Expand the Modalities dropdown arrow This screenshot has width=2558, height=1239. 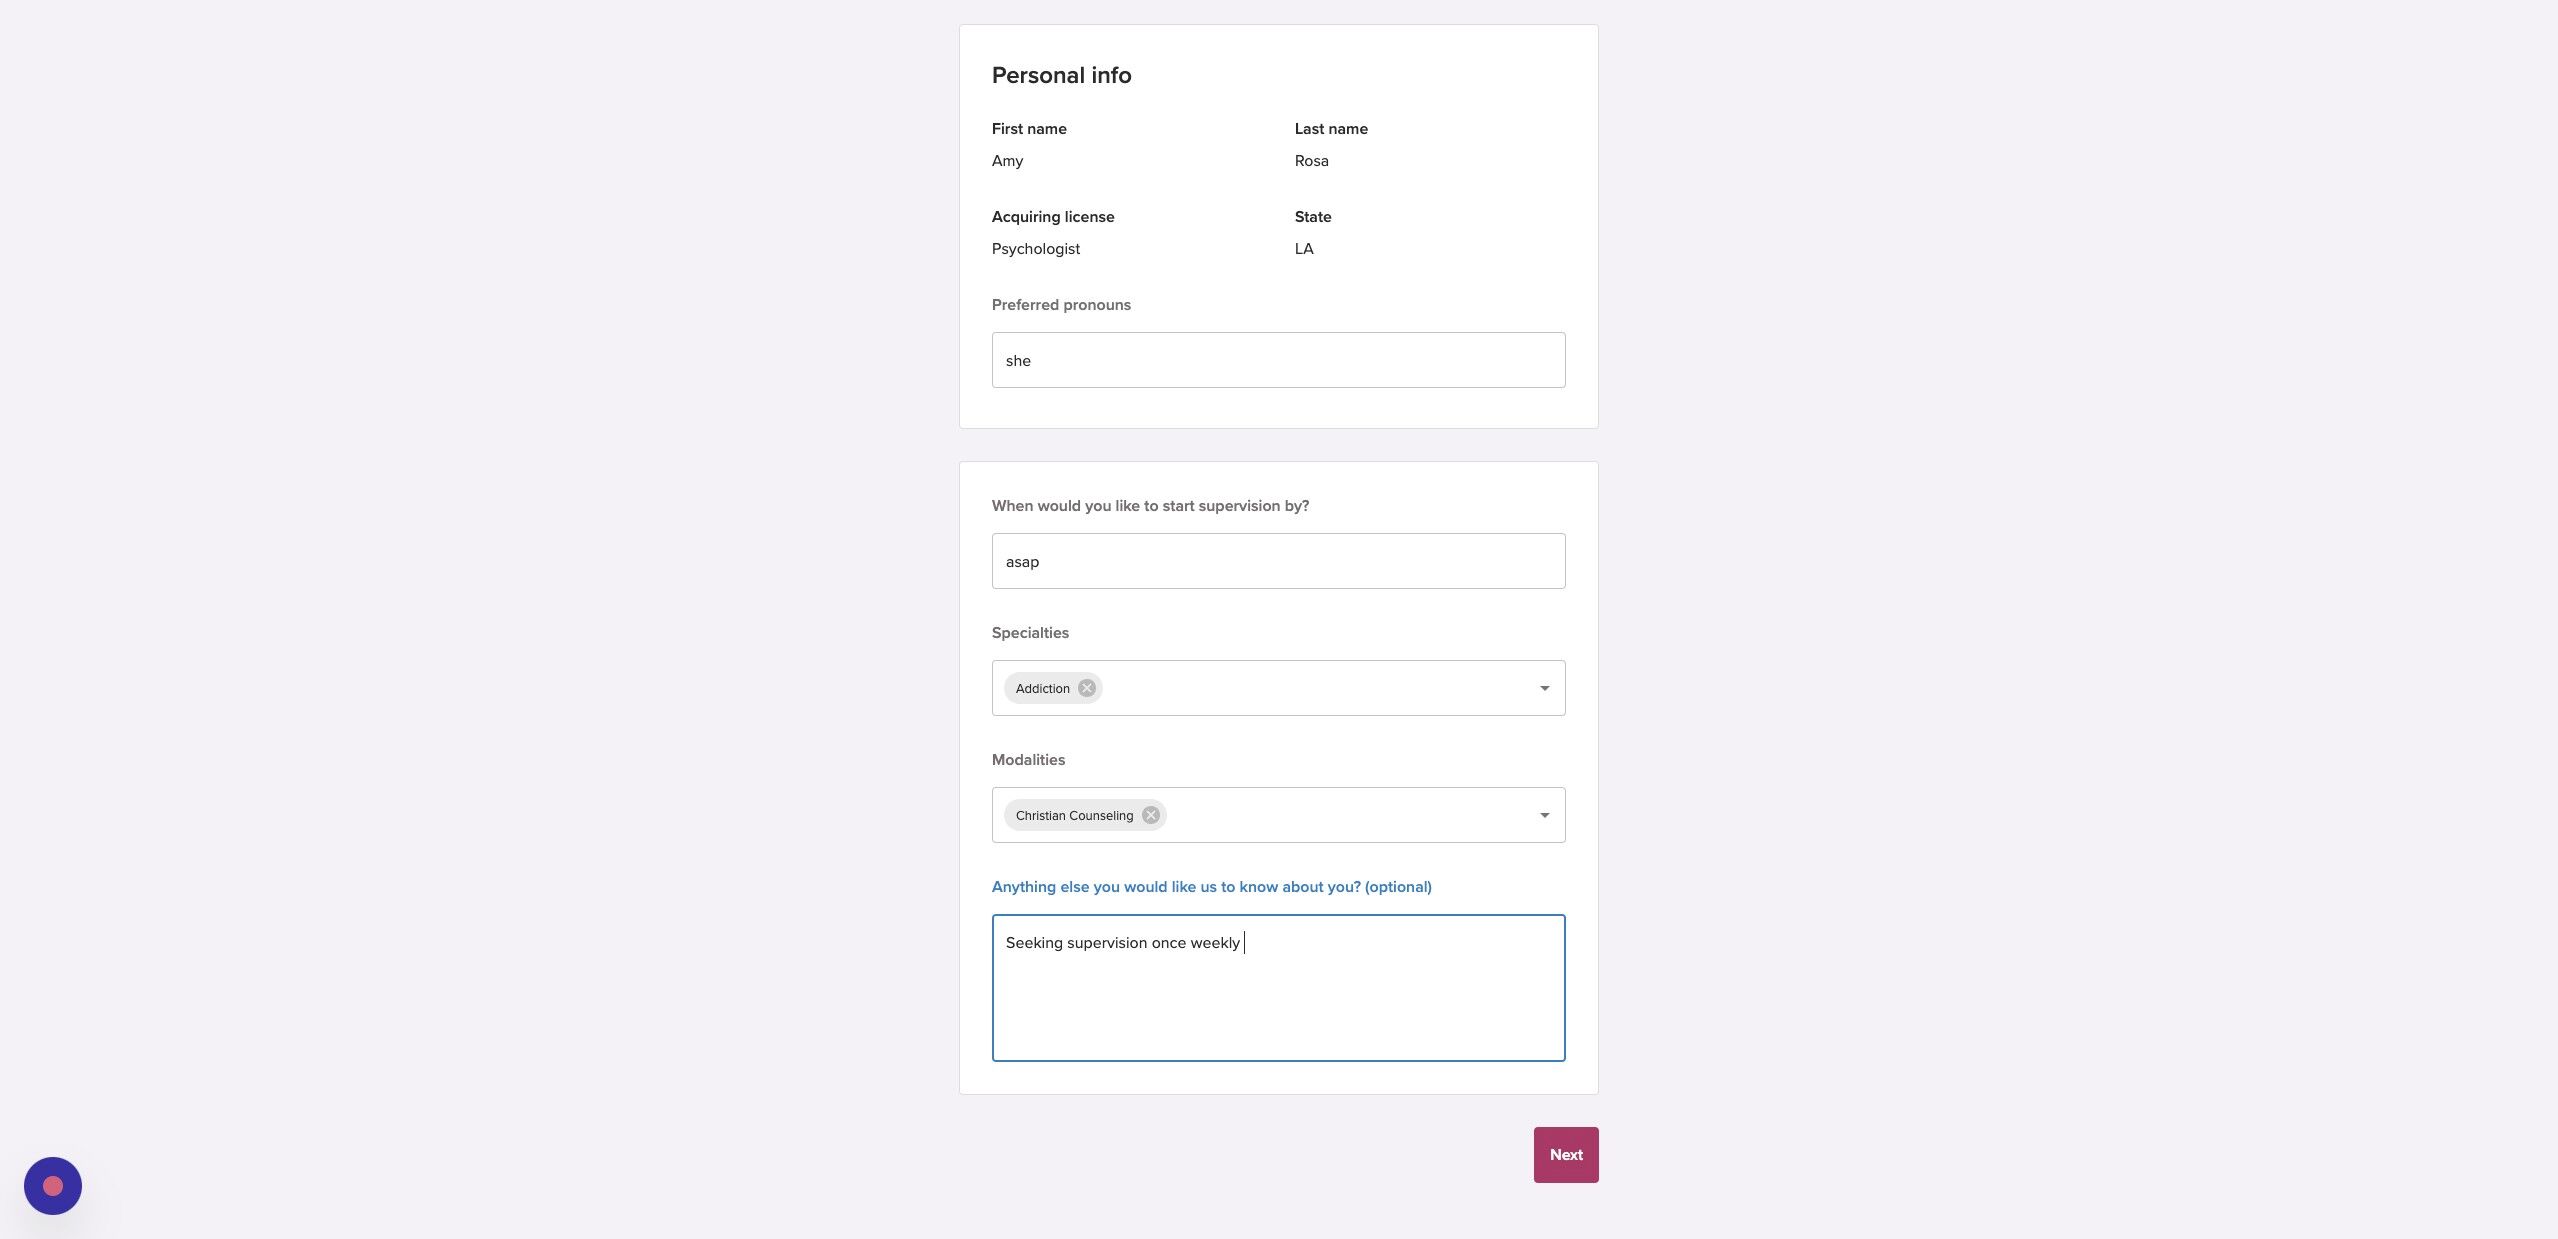(1544, 815)
